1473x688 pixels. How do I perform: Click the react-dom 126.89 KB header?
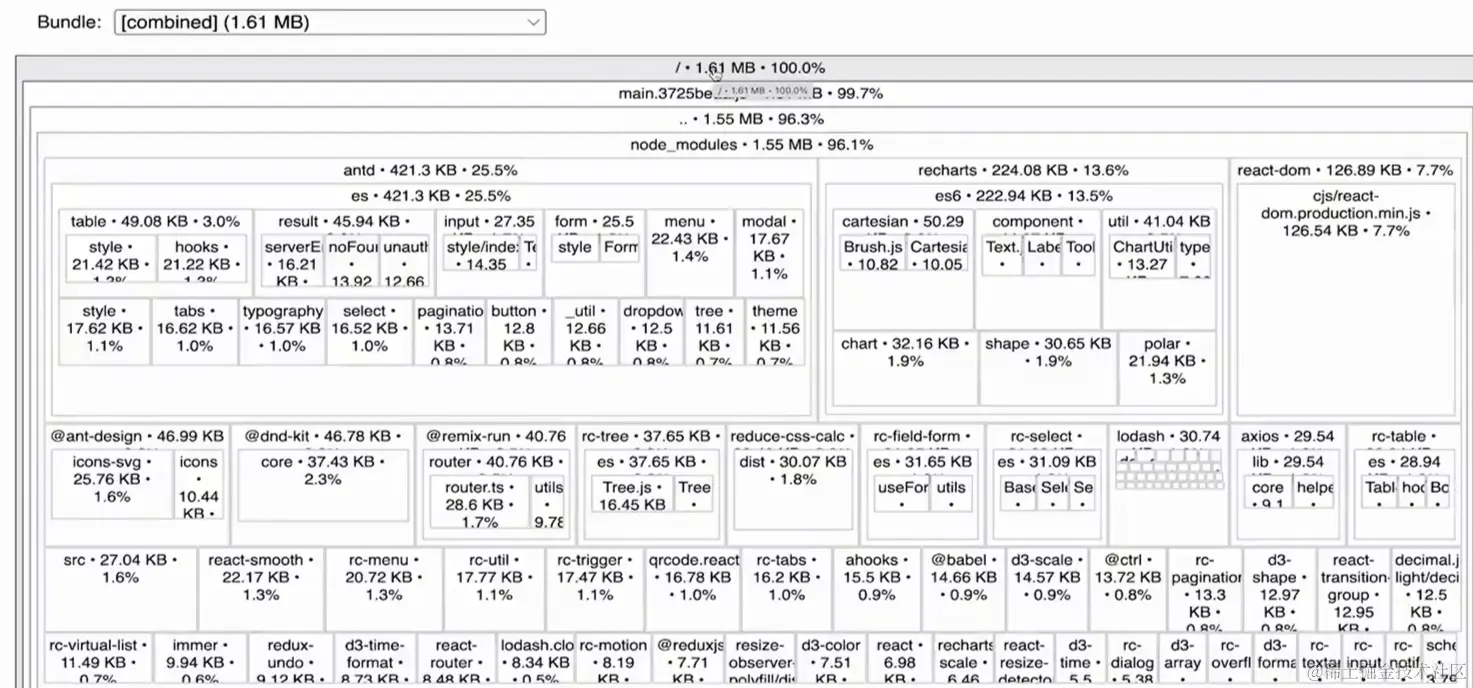[1345, 171]
